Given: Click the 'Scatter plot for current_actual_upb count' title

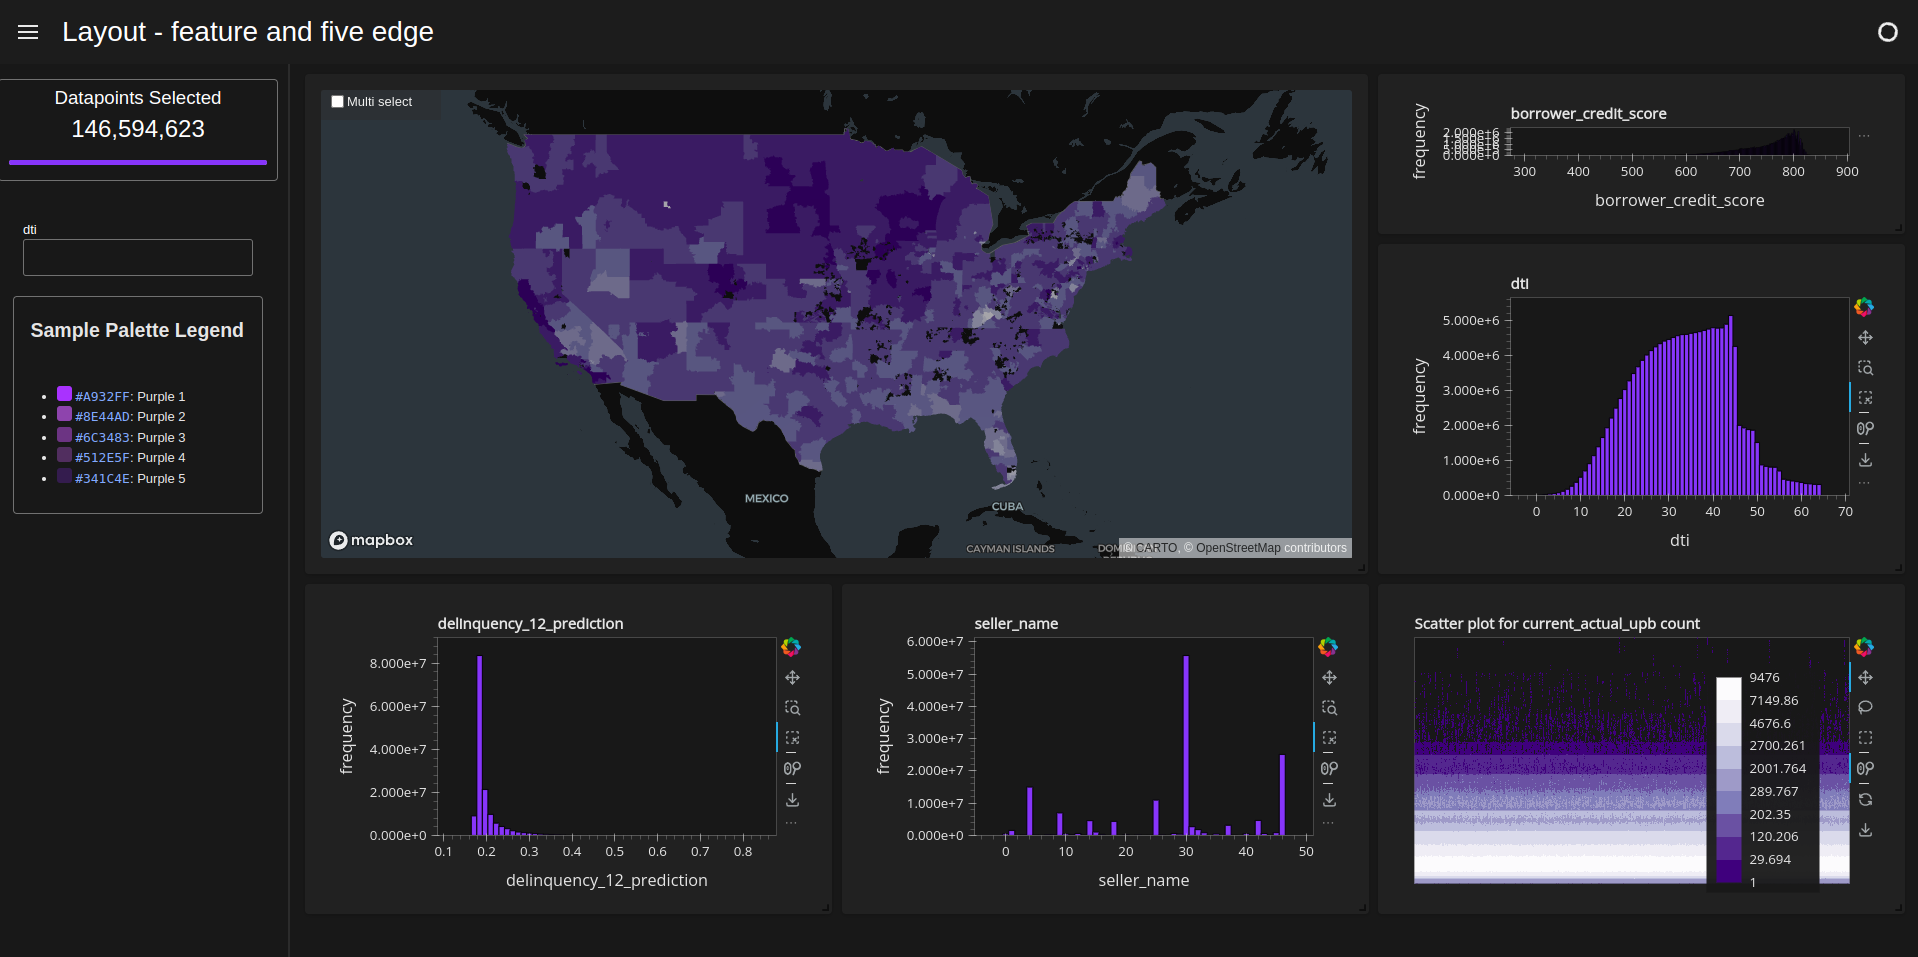Looking at the screenshot, I should coord(1557,623).
